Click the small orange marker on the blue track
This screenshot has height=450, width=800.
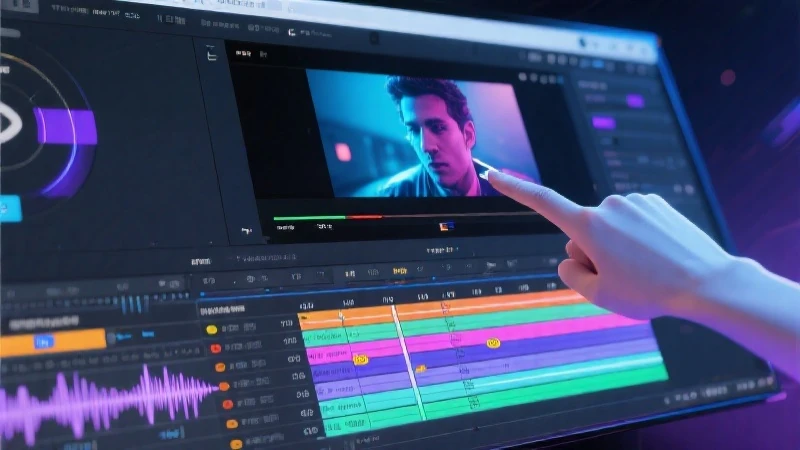pos(421,369)
